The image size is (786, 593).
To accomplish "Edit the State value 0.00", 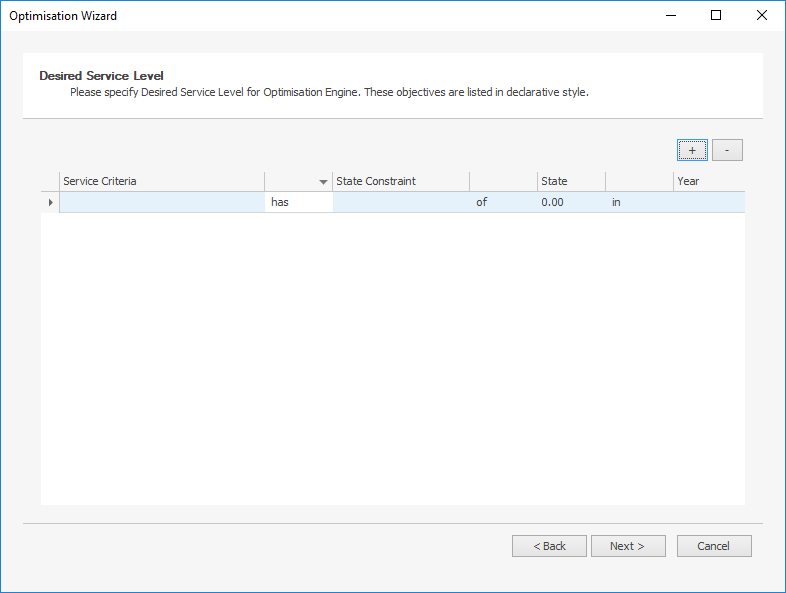I will click(571, 203).
